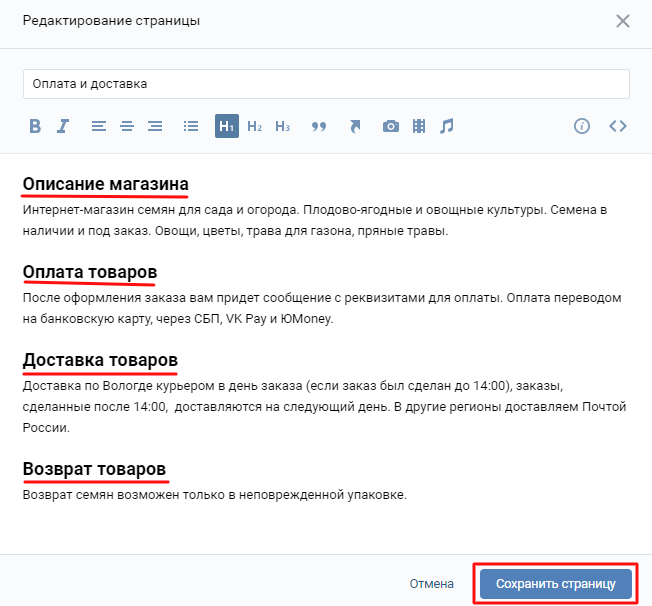652x606 pixels.
Task: Align text to the right
Action: point(154,126)
